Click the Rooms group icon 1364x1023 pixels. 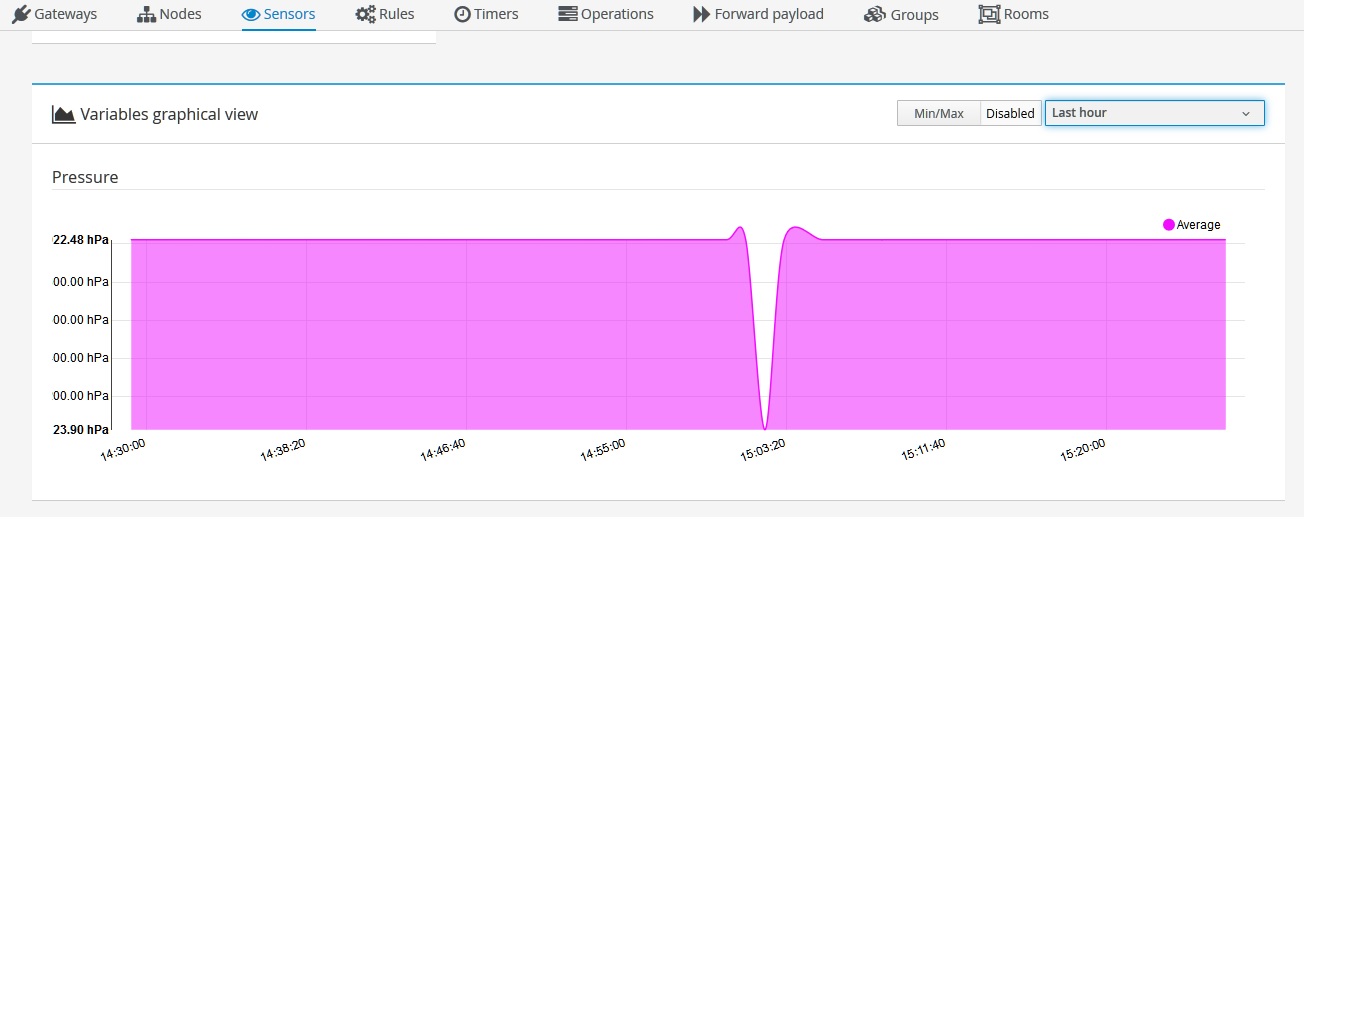[x=989, y=14]
